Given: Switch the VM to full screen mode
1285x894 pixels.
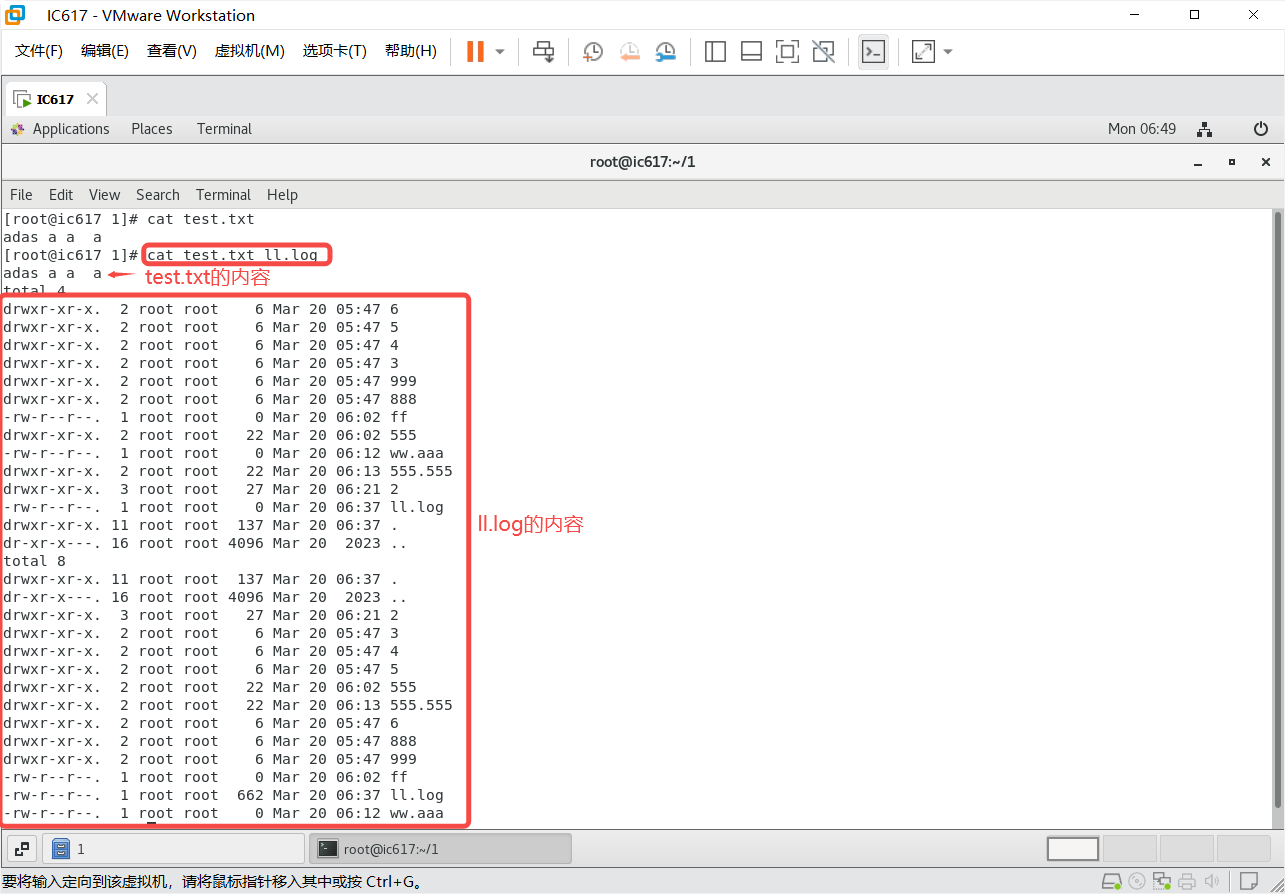Looking at the screenshot, I should [787, 51].
